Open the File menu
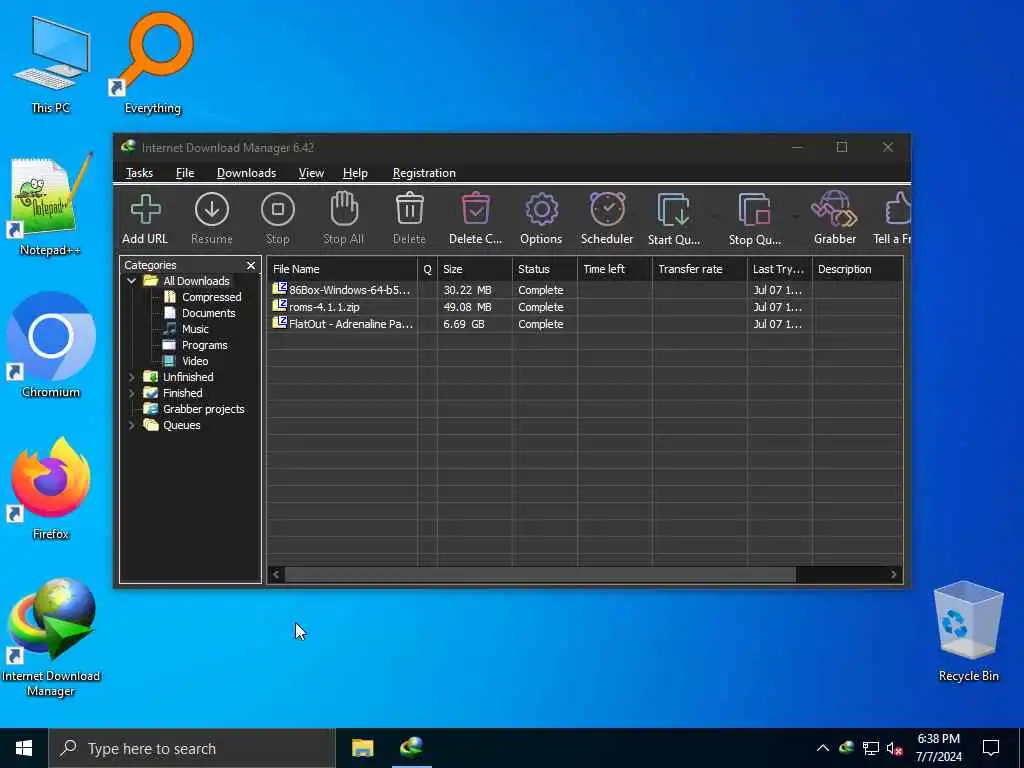The image size is (1024, 768). click(185, 173)
